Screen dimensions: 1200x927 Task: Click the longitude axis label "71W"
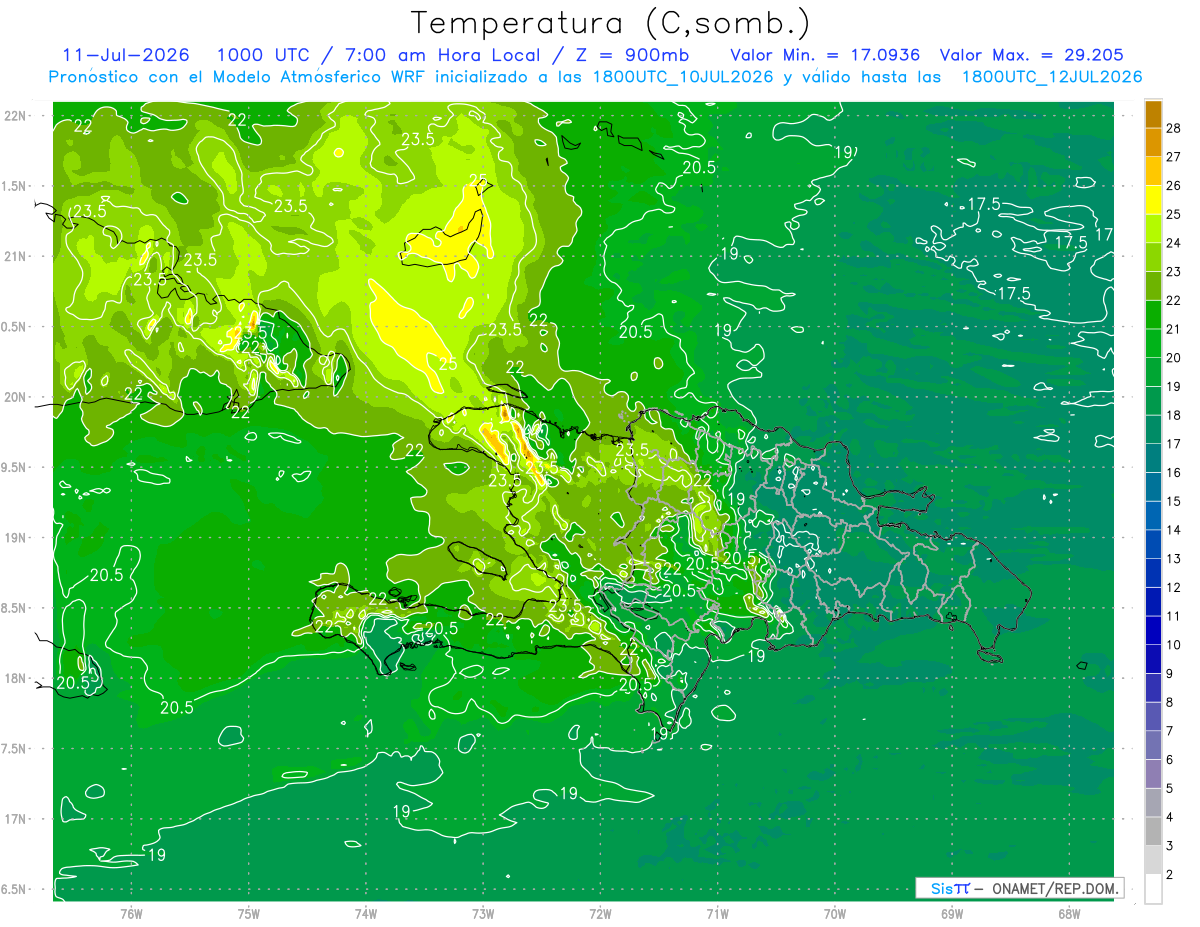(717, 914)
